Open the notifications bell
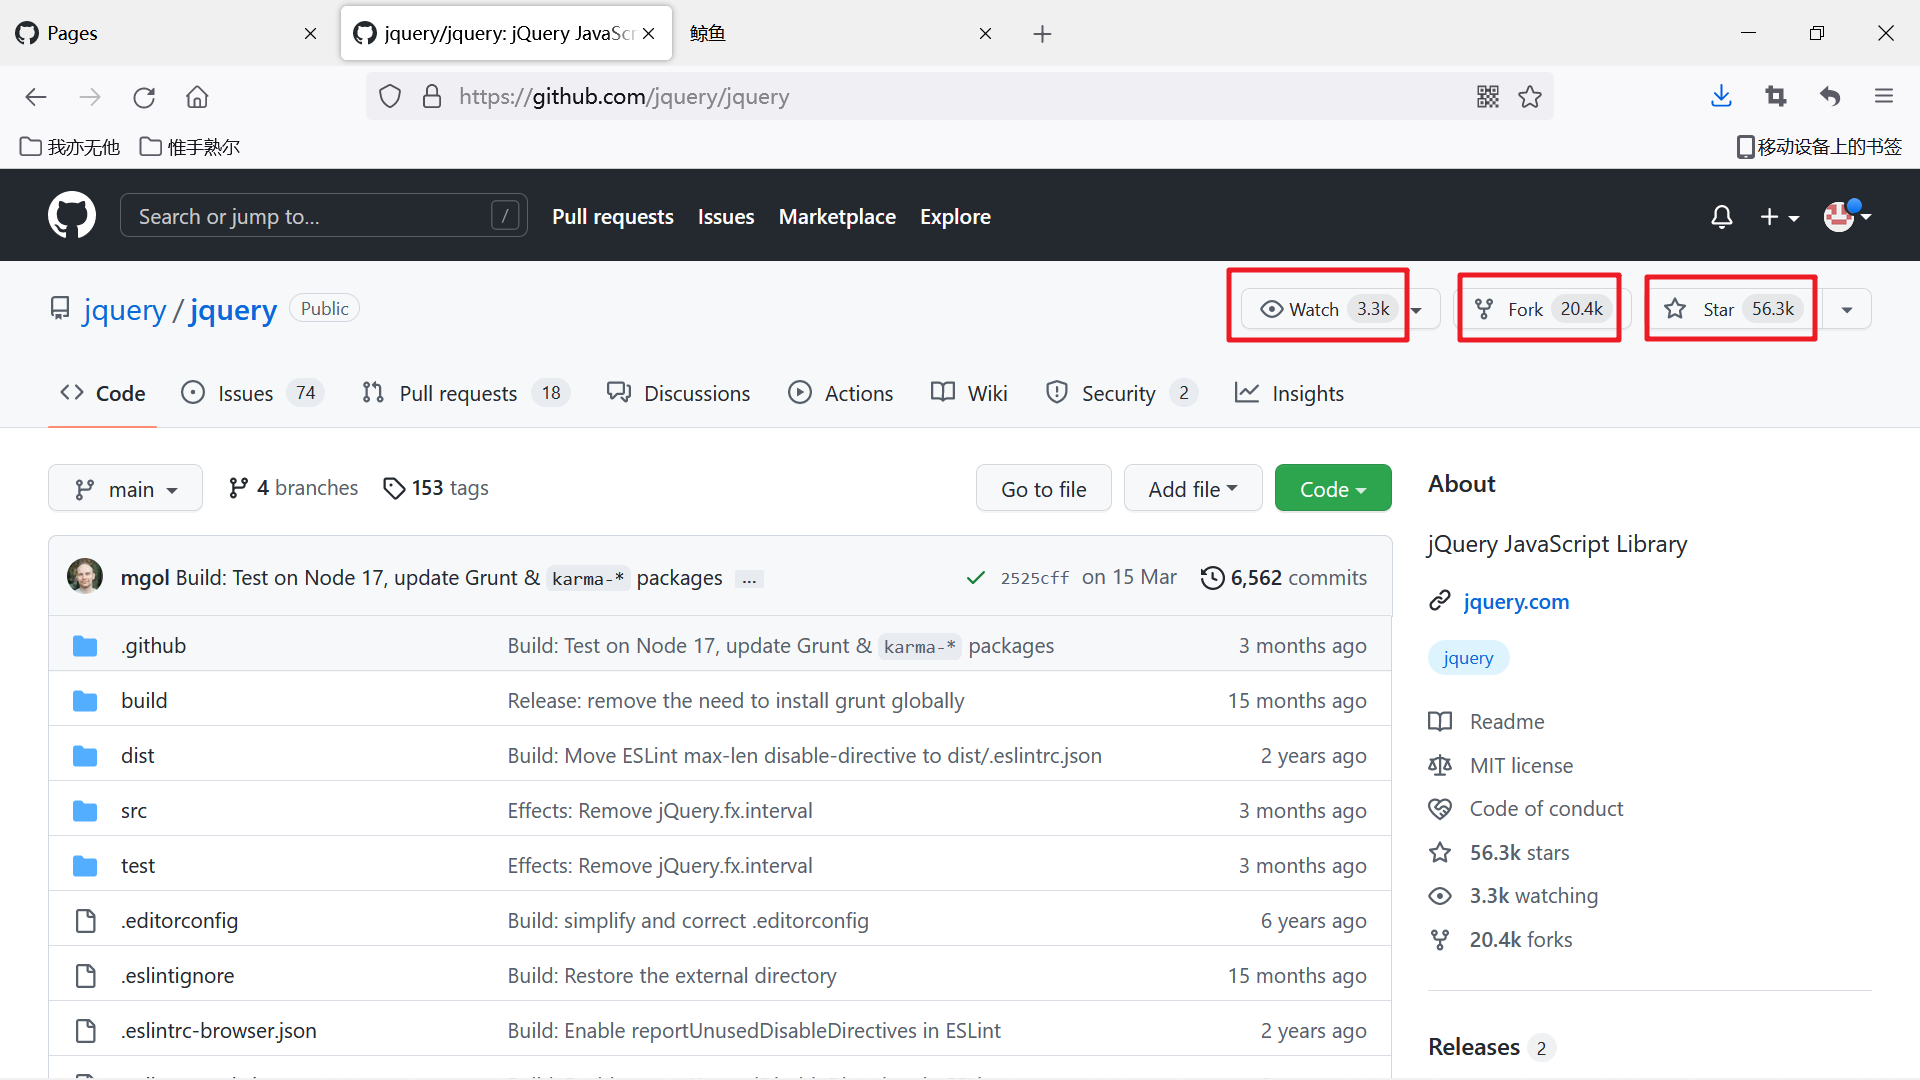This screenshot has width=1920, height=1080. pos(1721,217)
